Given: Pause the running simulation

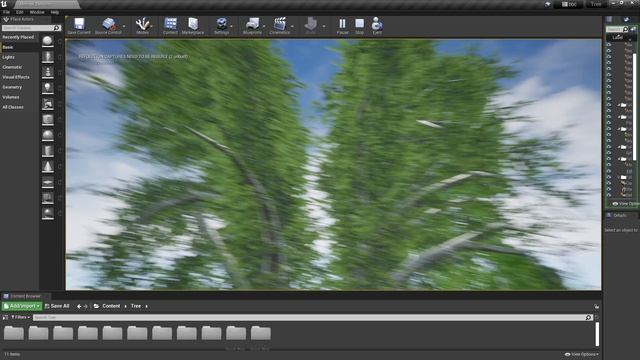Looking at the screenshot, I should (342, 25).
